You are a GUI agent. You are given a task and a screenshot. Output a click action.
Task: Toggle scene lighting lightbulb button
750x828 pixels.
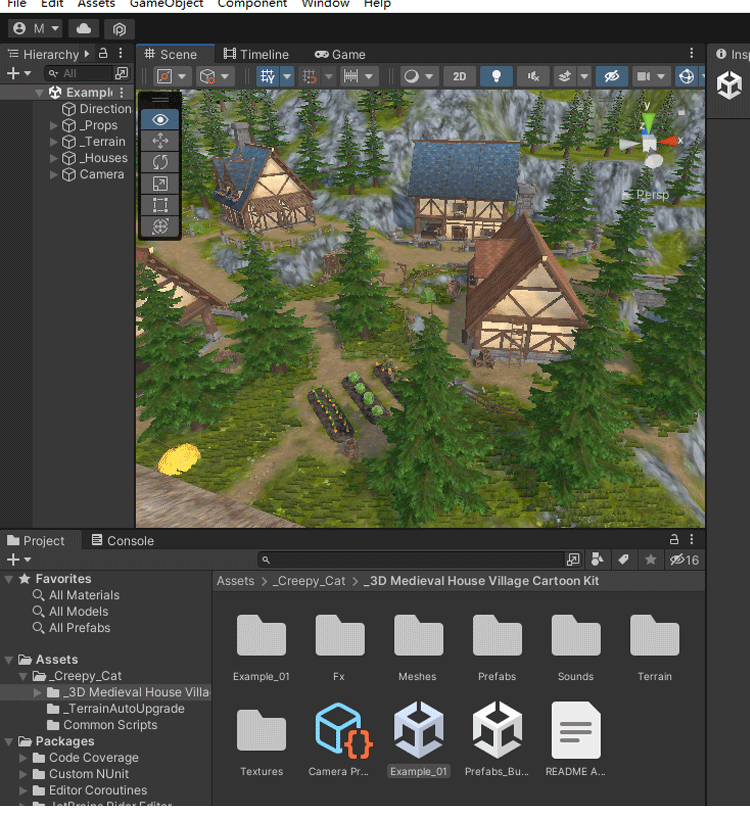(495, 76)
